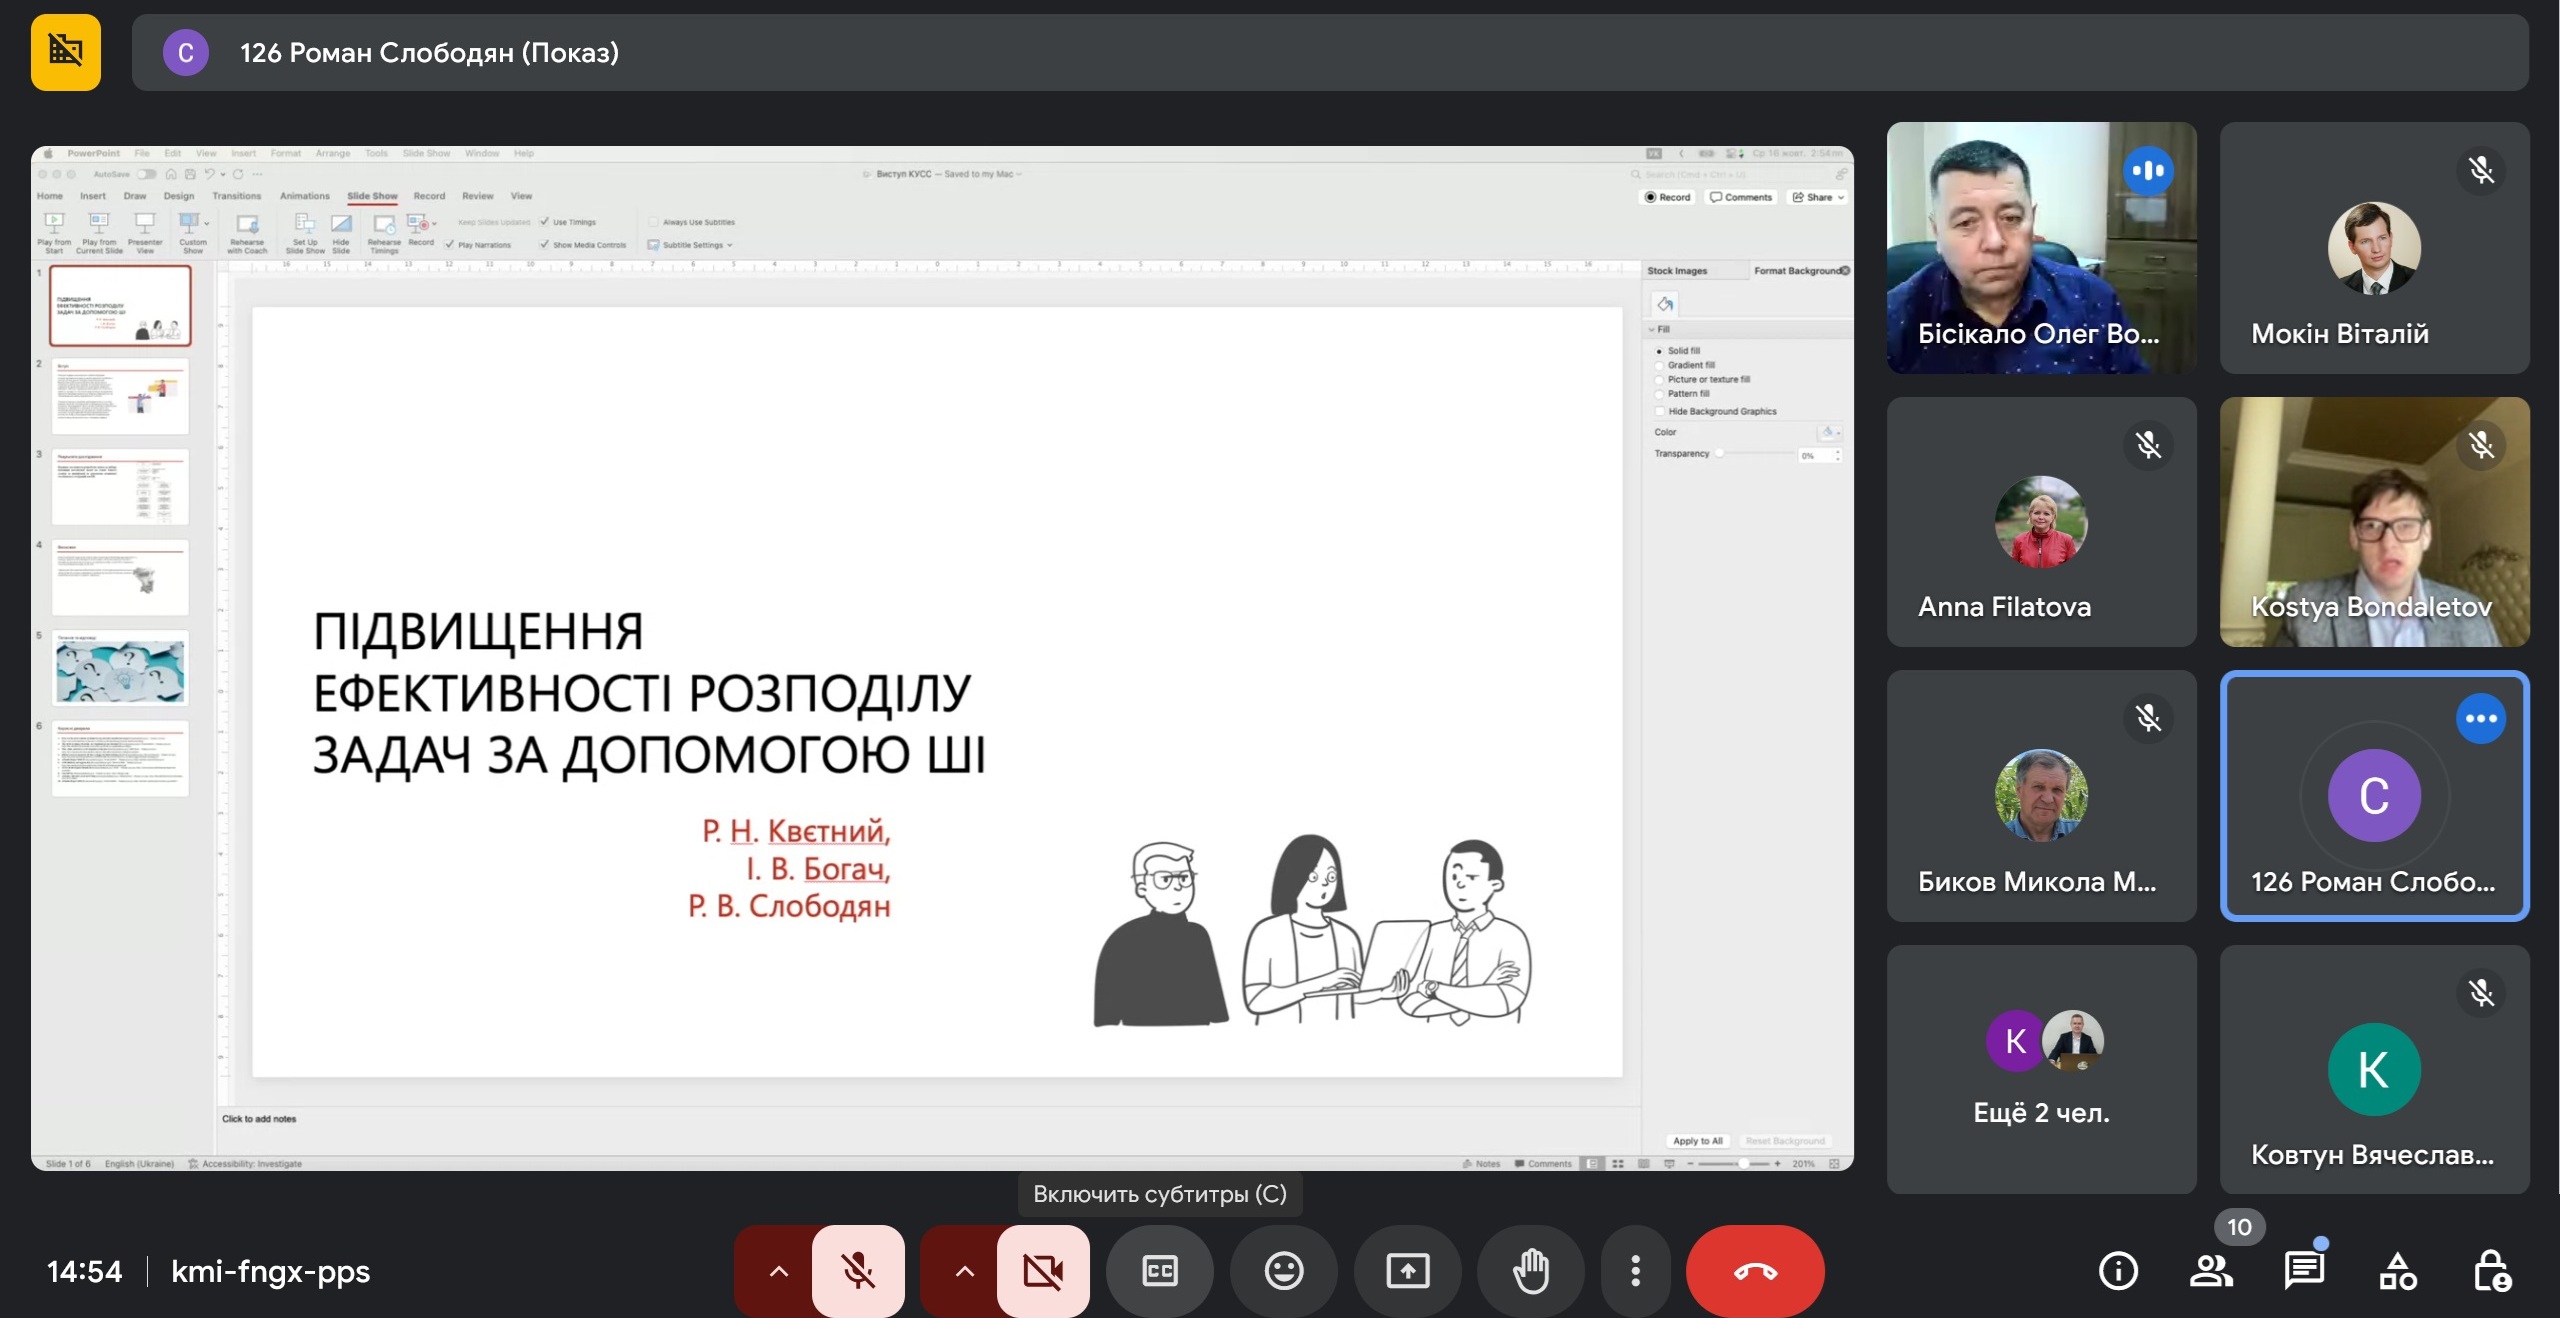
Task: Open options on 126 Роман Слобо... tile
Action: coord(2481,718)
